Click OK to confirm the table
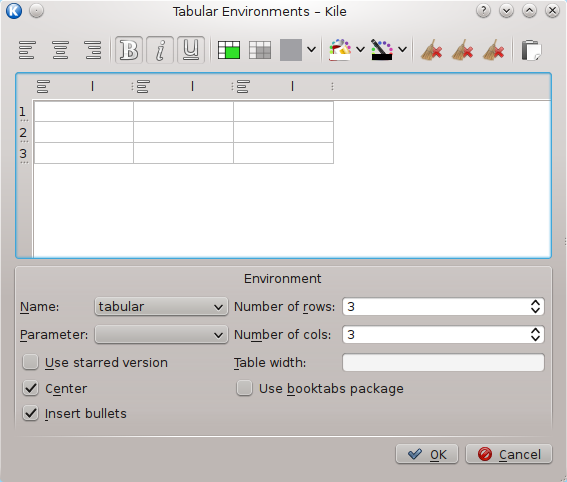Screen dimensions: 567x482 pyautogui.click(x=427, y=454)
